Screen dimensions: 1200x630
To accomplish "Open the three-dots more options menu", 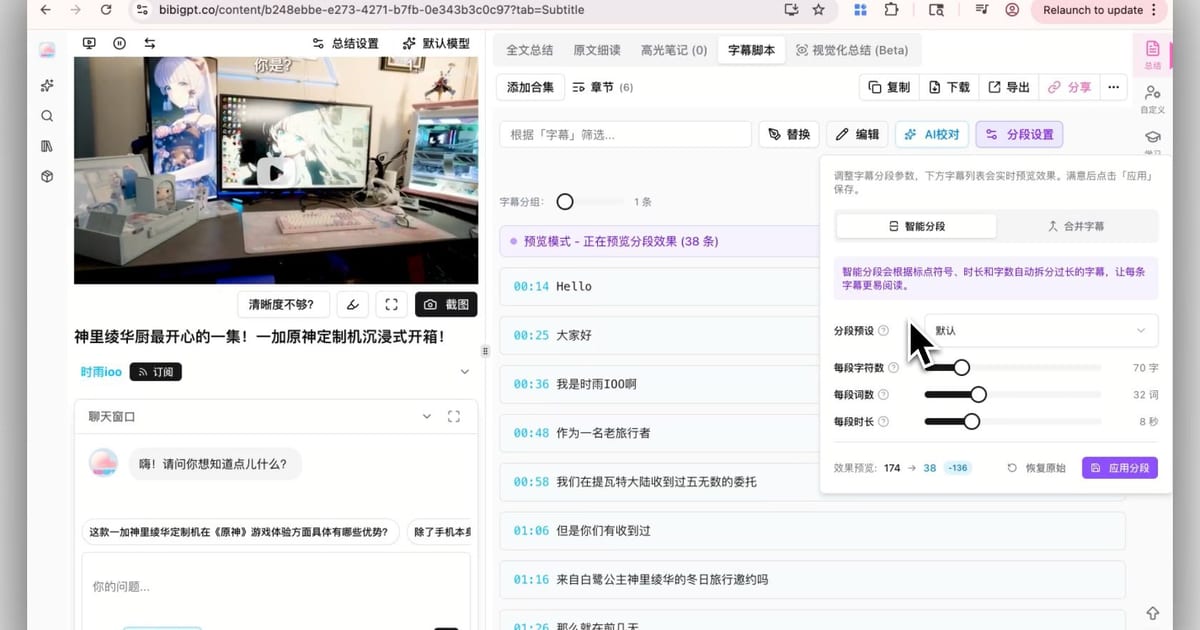I will click(1113, 87).
